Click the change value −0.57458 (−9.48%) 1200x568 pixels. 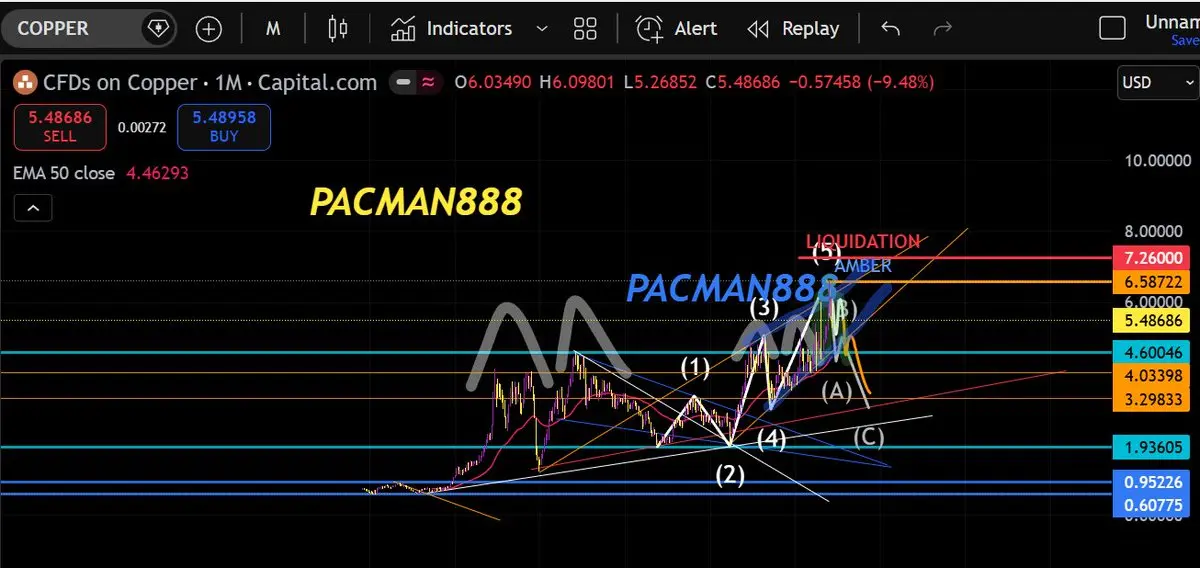point(861,82)
